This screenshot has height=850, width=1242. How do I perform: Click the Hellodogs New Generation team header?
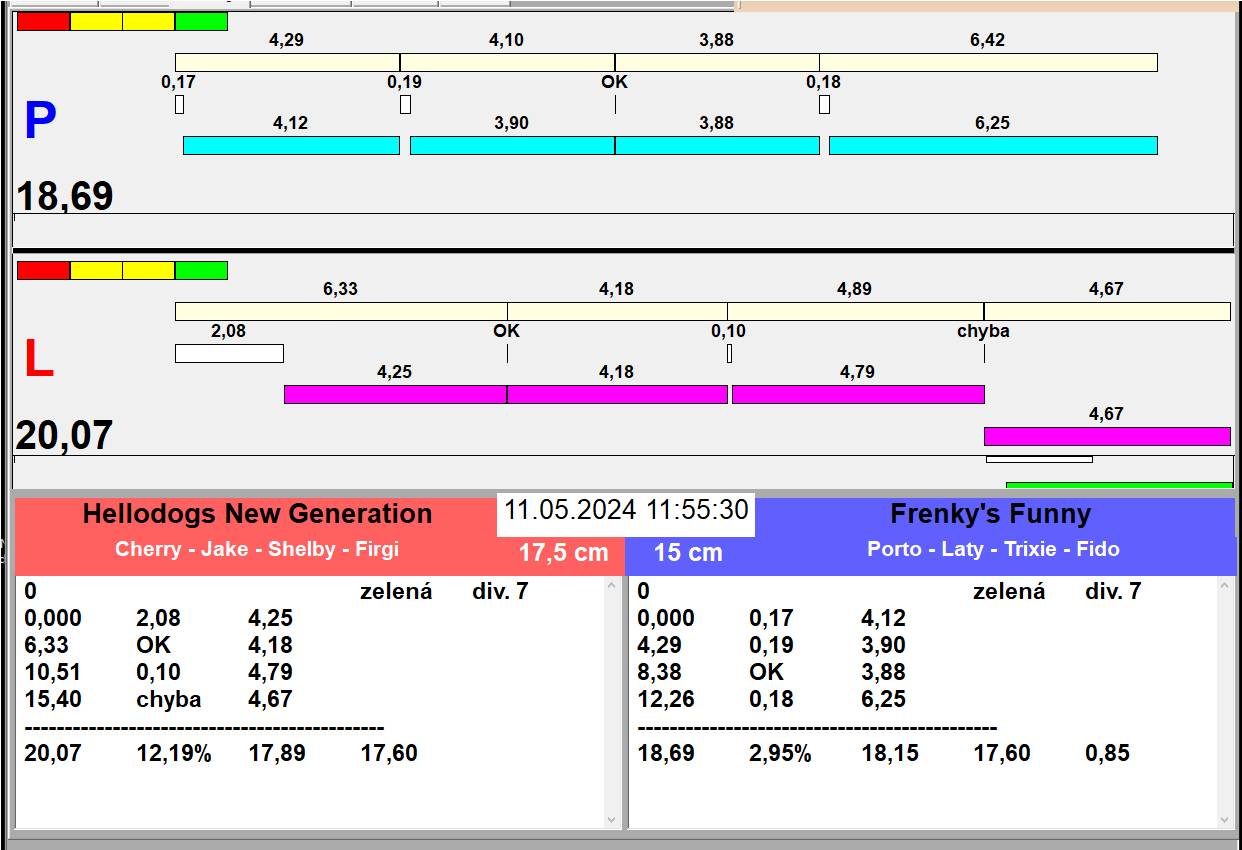[x=257, y=514]
